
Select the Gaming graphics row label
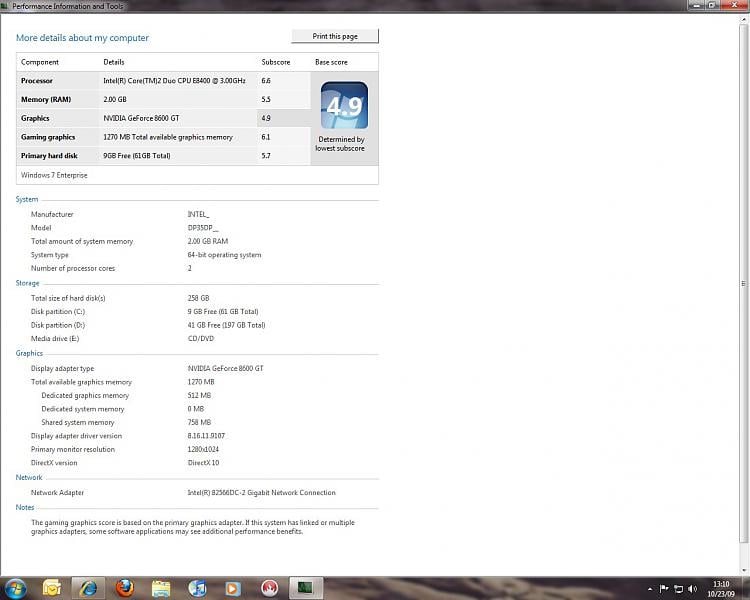48,137
